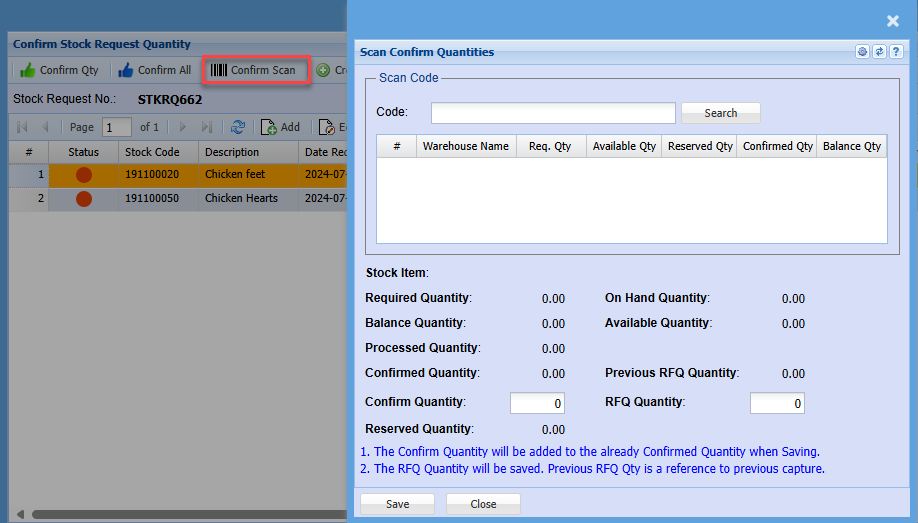The image size is (918, 523).
Task: Go to the first page of grid
Action: (22, 127)
